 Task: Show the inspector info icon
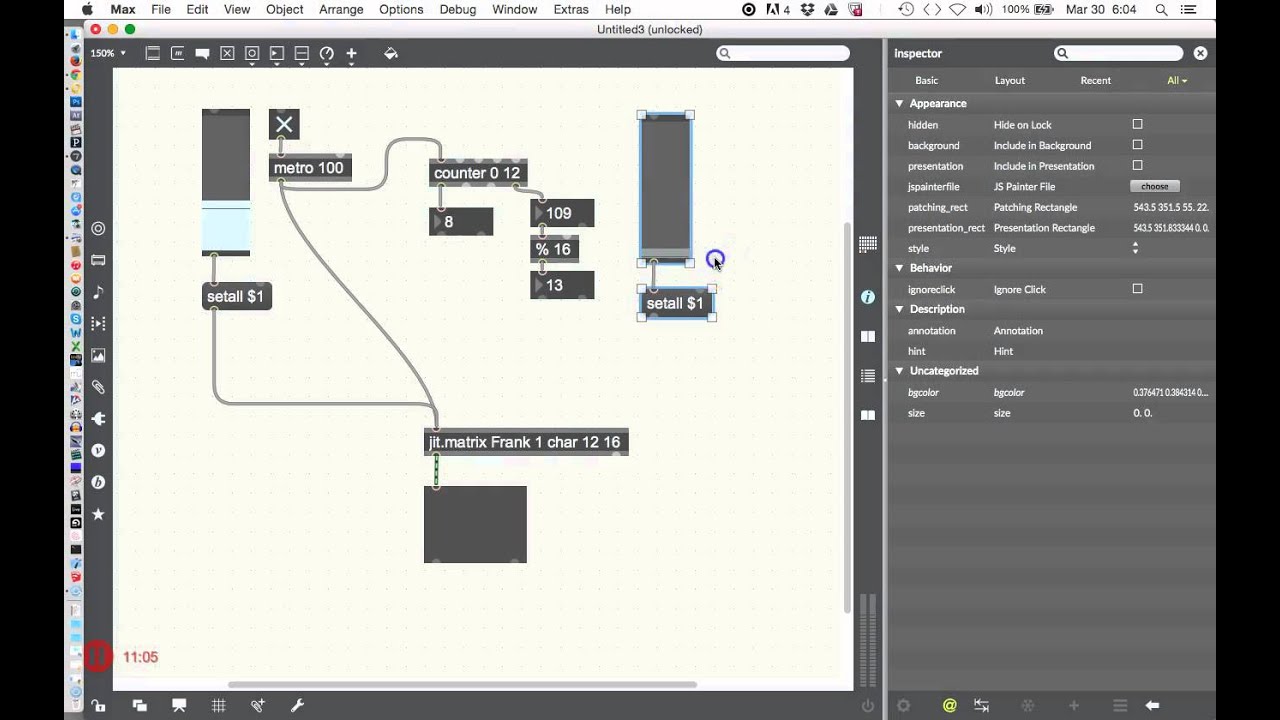click(x=867, y=297)
